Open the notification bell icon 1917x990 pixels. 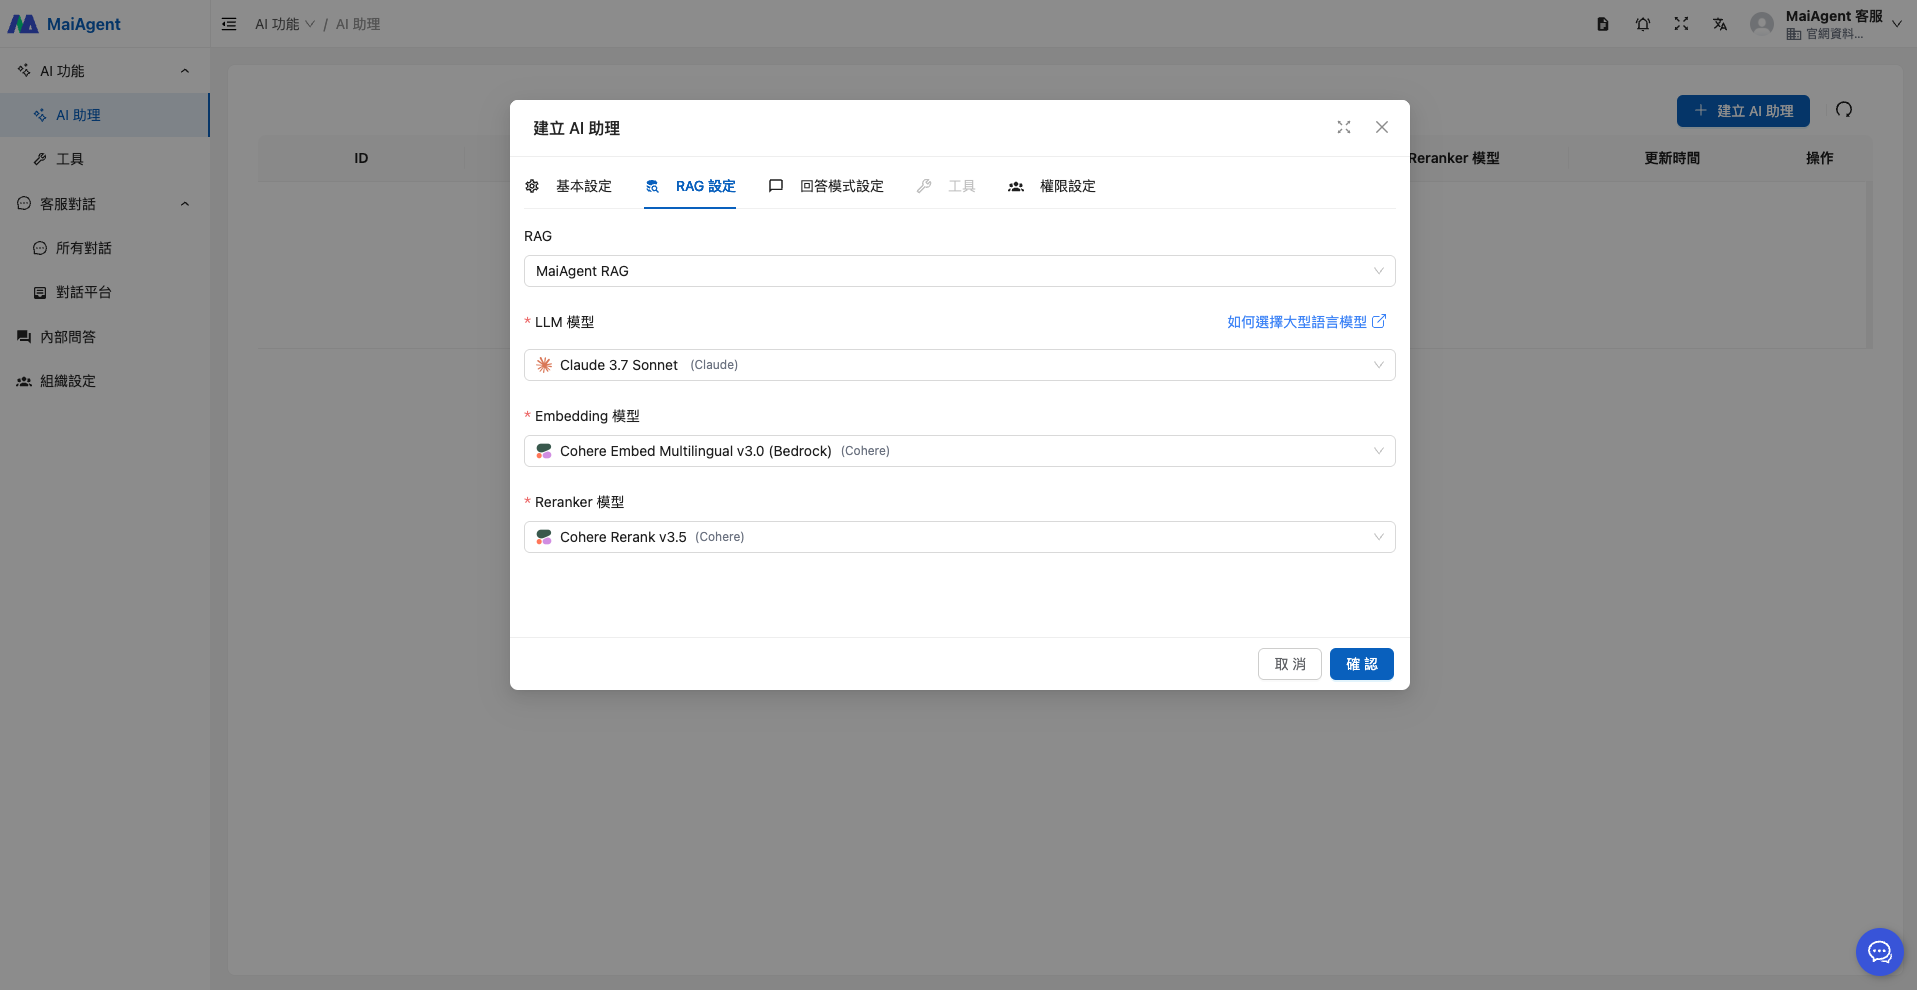click(1642, 24)
